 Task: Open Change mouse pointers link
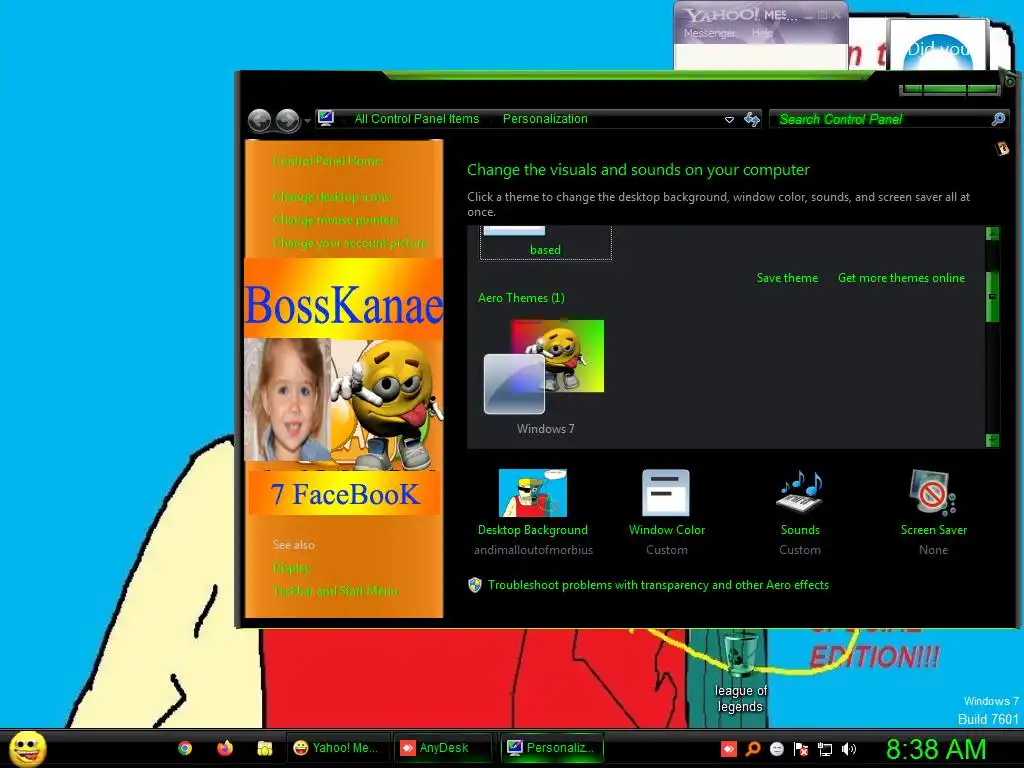[x=336, y=220]
